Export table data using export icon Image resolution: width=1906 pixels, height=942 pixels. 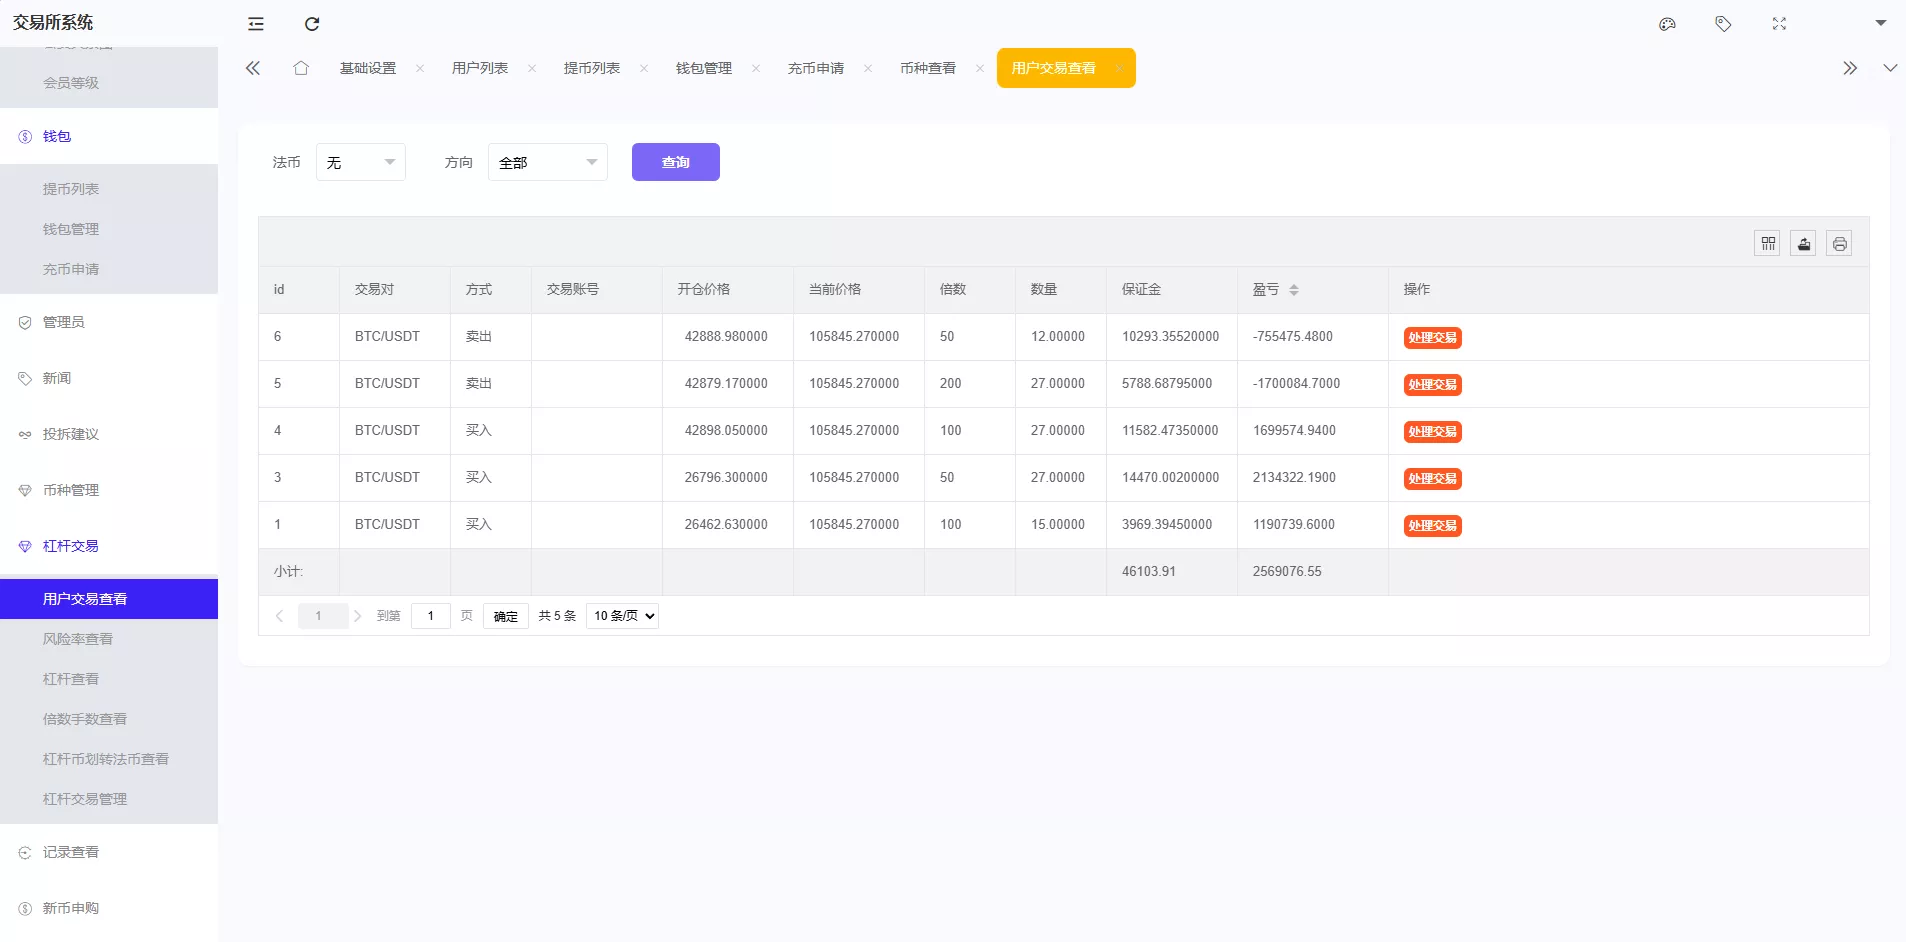[x=1804, y=243]
